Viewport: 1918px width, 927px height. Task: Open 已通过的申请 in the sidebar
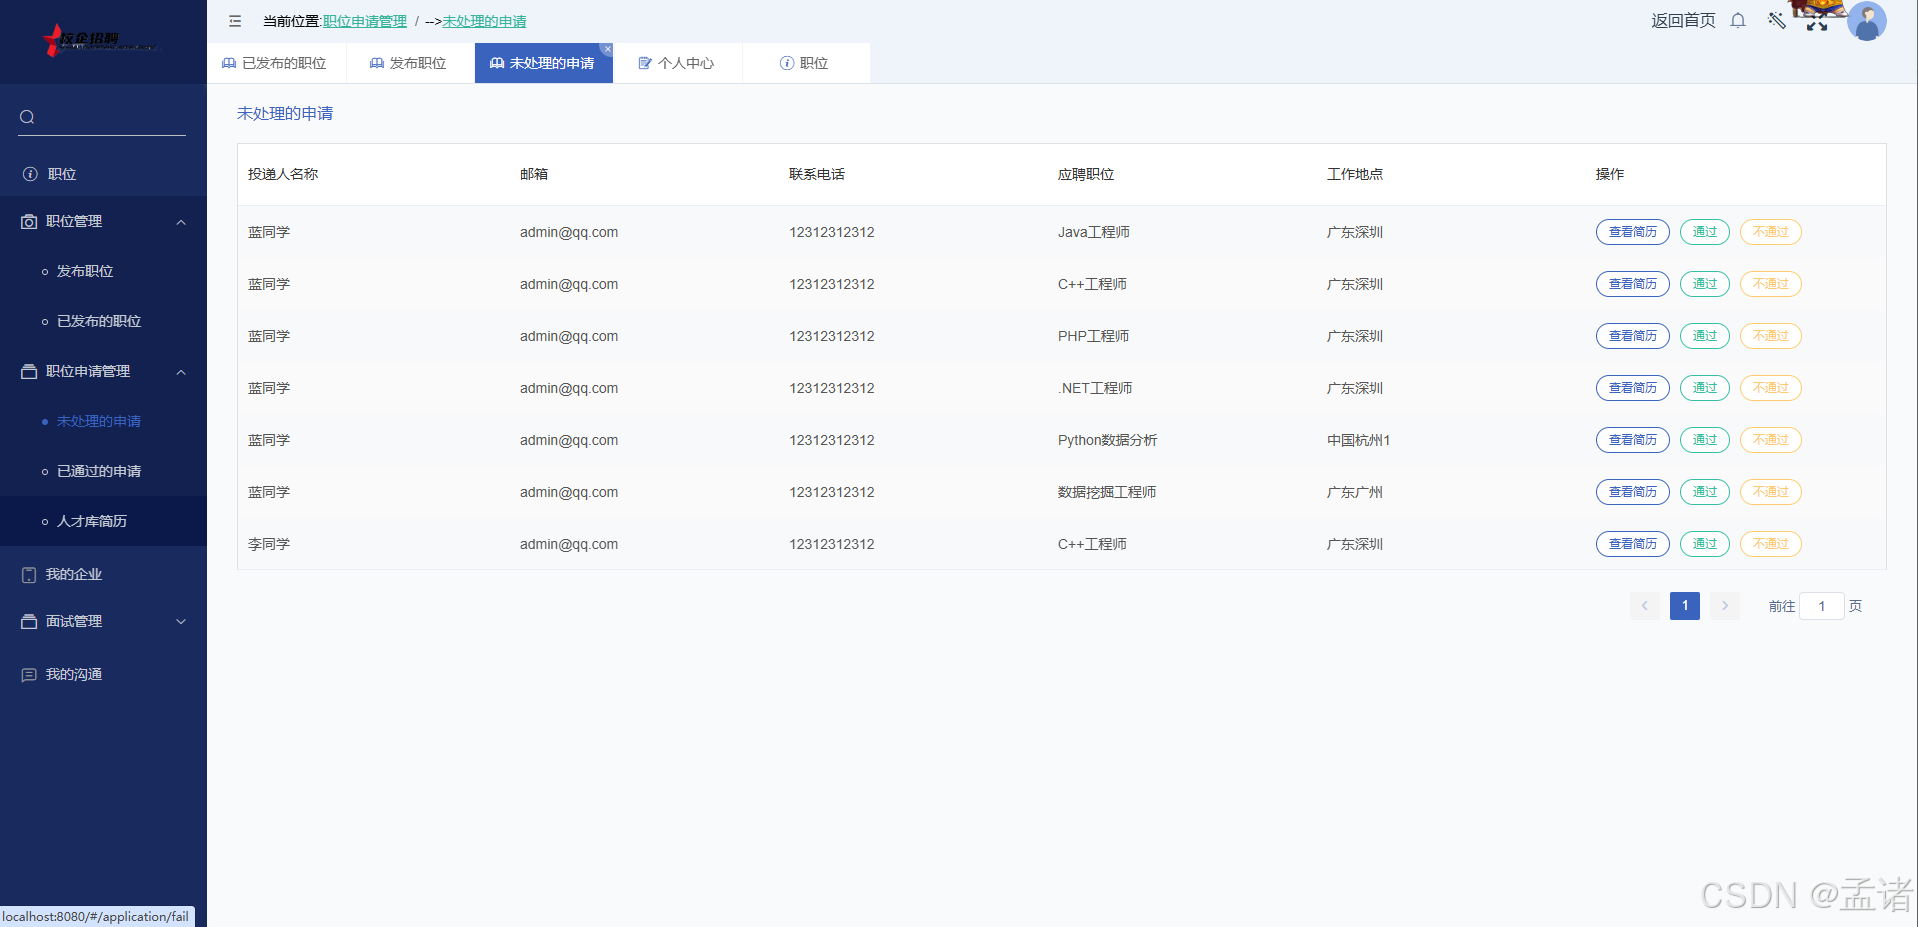point(103,471)
